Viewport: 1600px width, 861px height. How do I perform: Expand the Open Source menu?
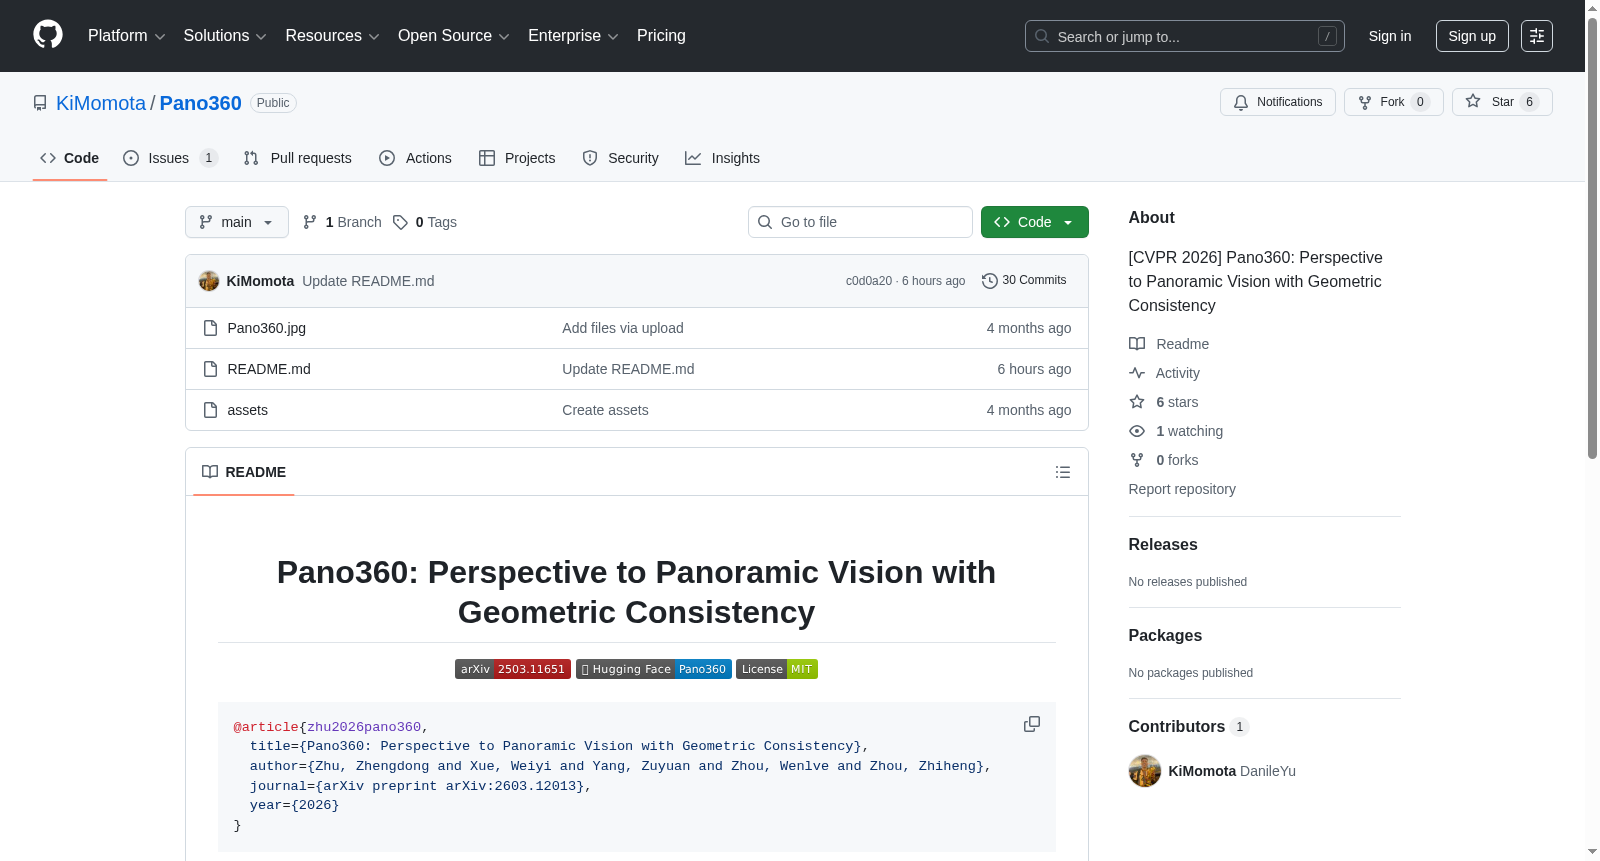click(x=454, y=36)
